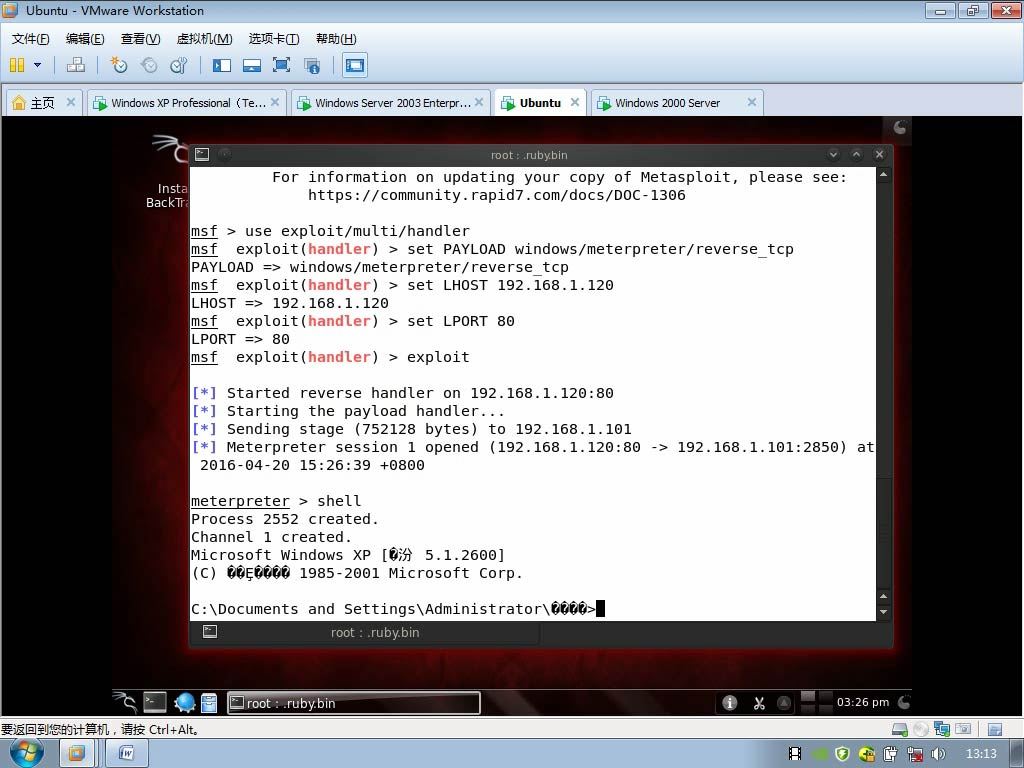1024x768 pixels.
Task: Open the 查看(V) menu
Action: tap(140, 39)
